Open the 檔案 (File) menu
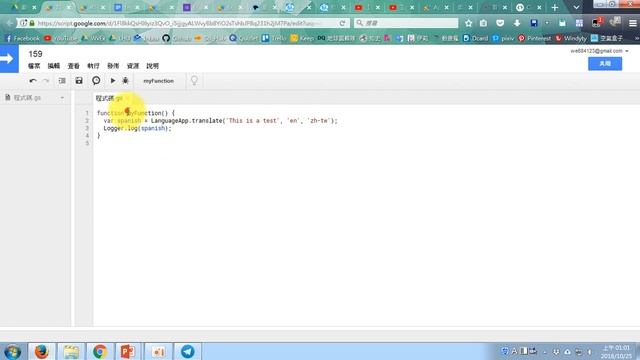 coord(34,66)
